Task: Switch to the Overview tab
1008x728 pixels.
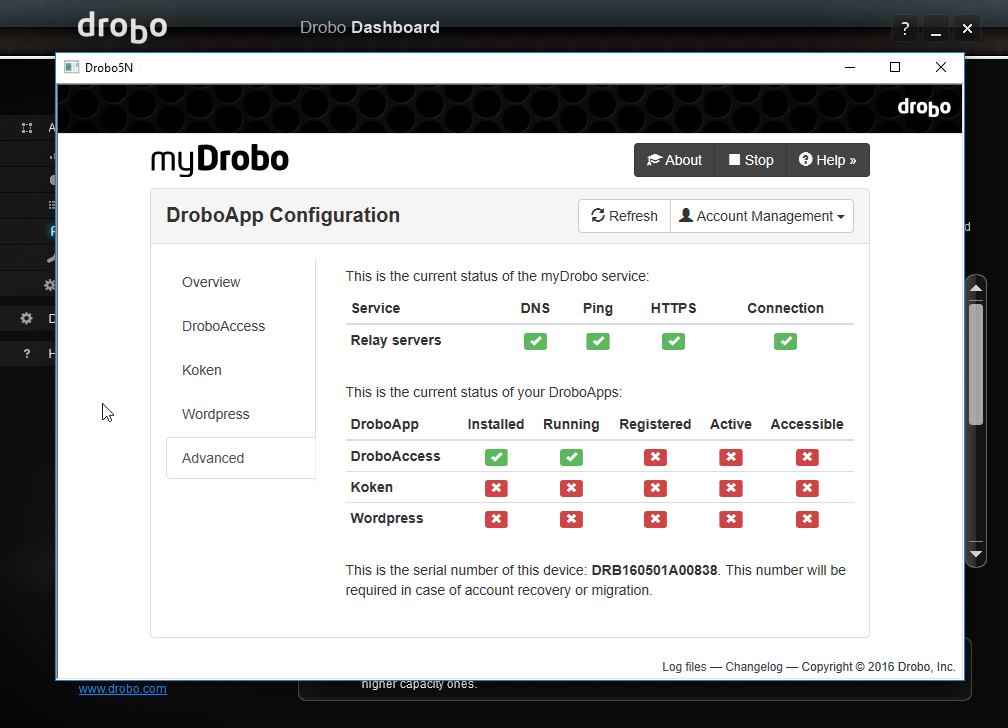Action: 211,282
